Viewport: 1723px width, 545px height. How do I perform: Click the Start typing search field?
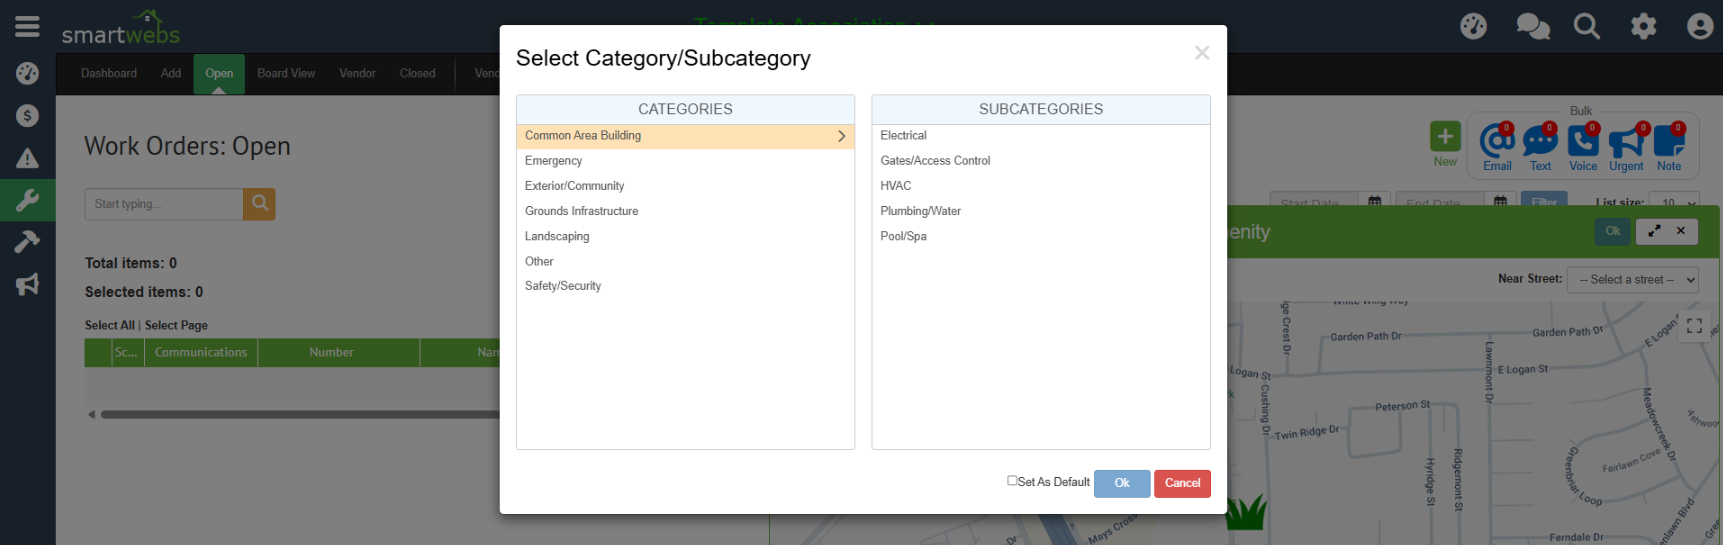click(164, 204)
